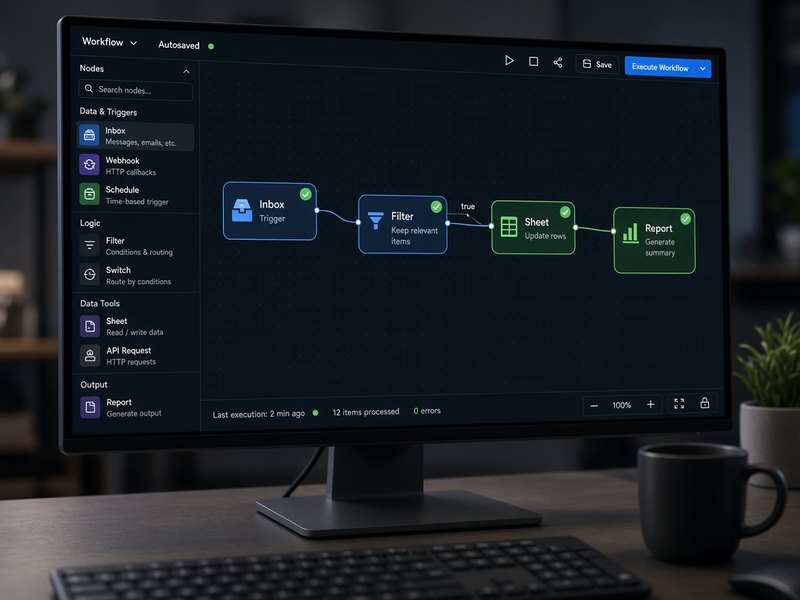Click the Report node's bar chart icon
Viewport: 800px width, 600px height.
coord(631,233)
